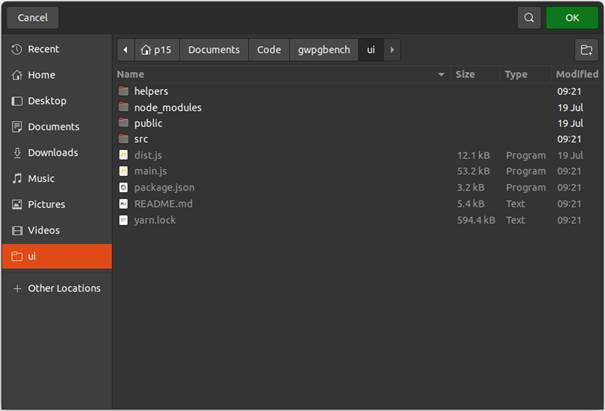Click the README.md file name
This screenshot has height=411, width=605.
(x=163, y=204)
